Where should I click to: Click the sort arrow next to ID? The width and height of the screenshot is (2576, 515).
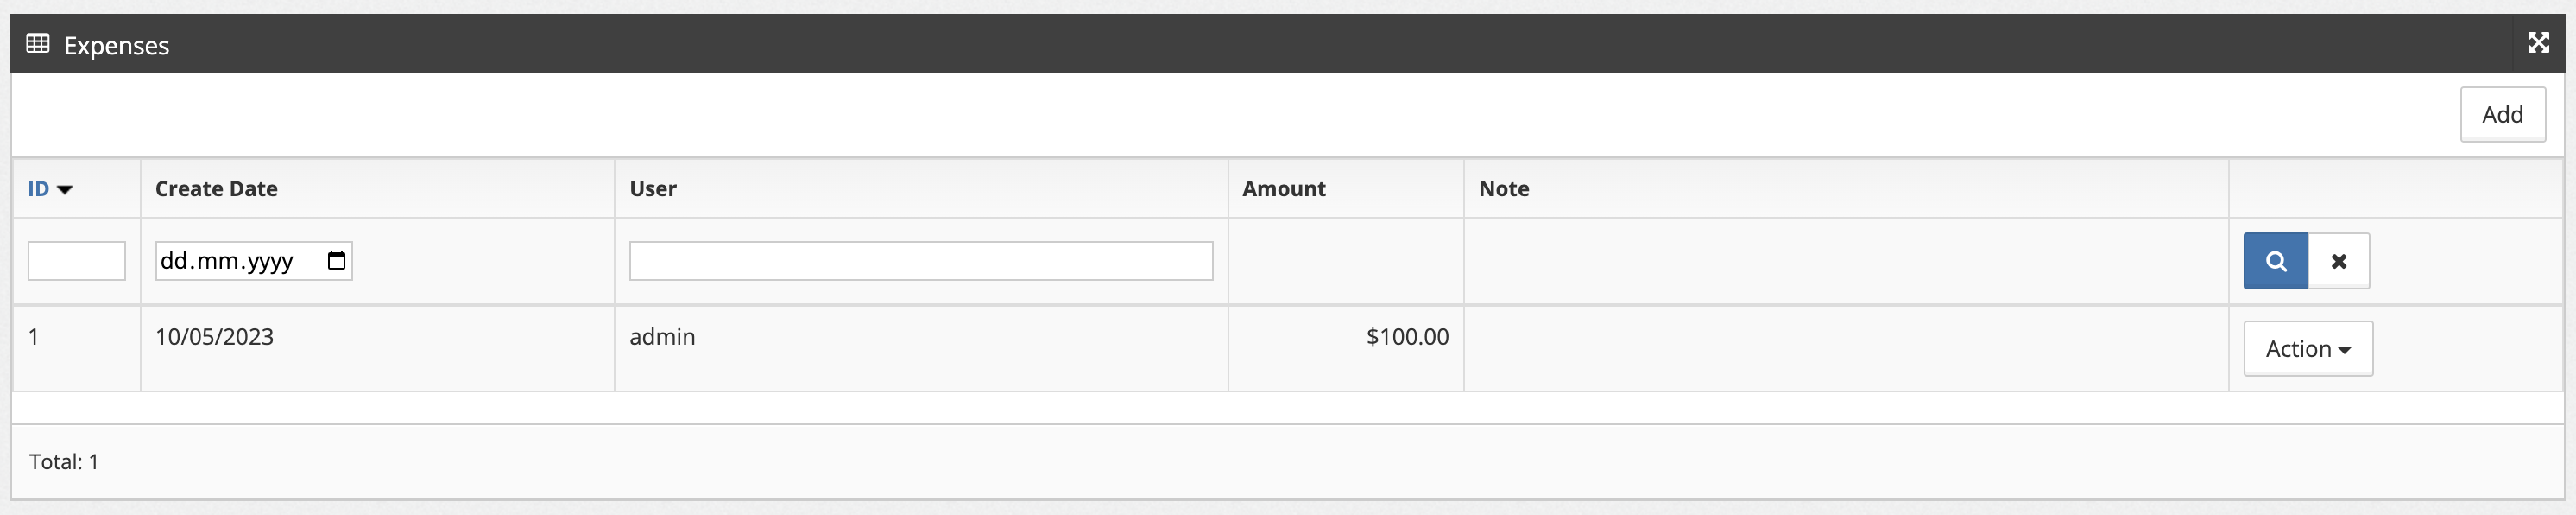tap(66, 188)
